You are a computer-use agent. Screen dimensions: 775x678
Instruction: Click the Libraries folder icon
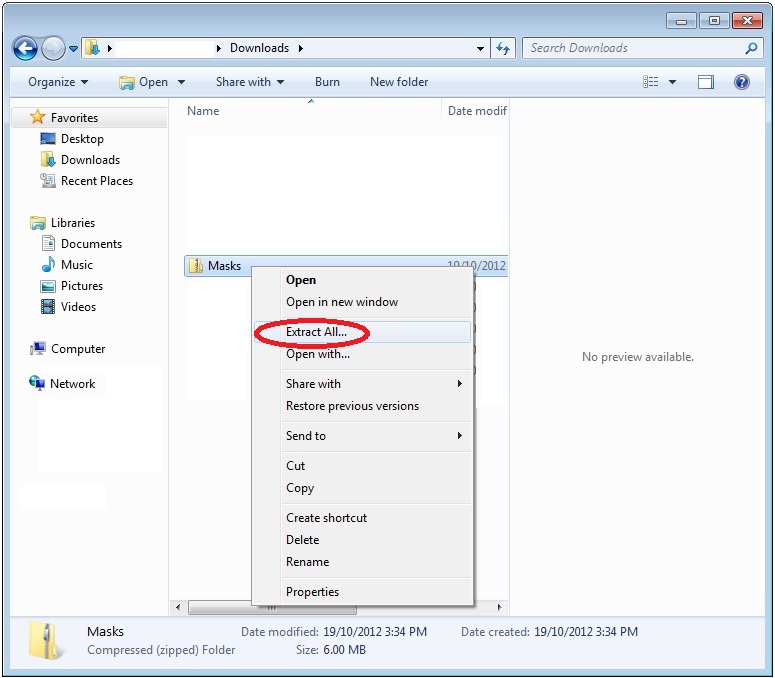(38, 223)
